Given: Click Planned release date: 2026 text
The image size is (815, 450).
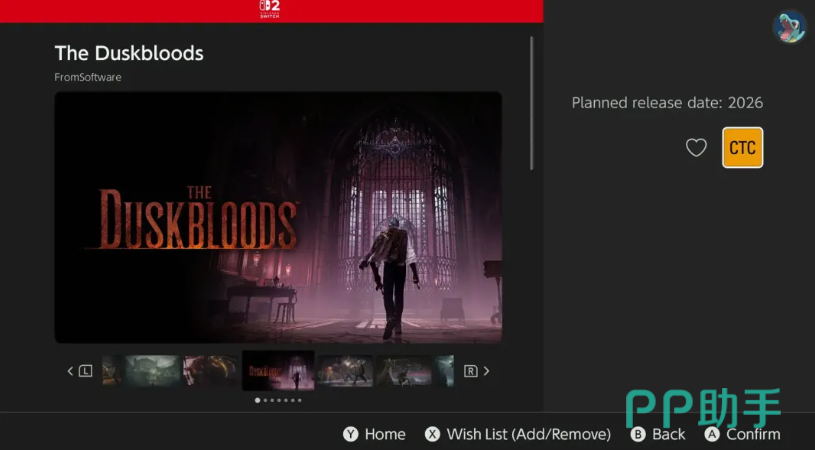Looking at the screenshot, I should [x=667, y=102].
